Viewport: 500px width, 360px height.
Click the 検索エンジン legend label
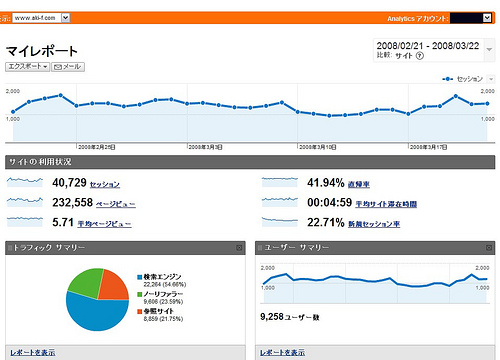162,277
